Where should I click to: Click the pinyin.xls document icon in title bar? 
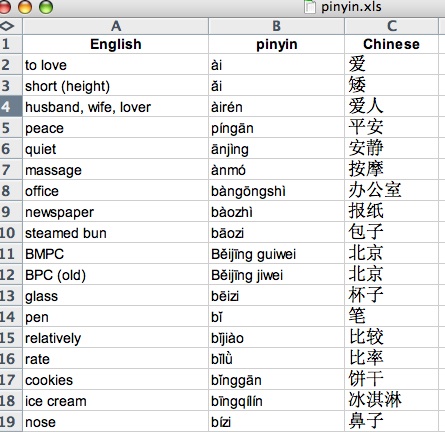pos(310,7)
